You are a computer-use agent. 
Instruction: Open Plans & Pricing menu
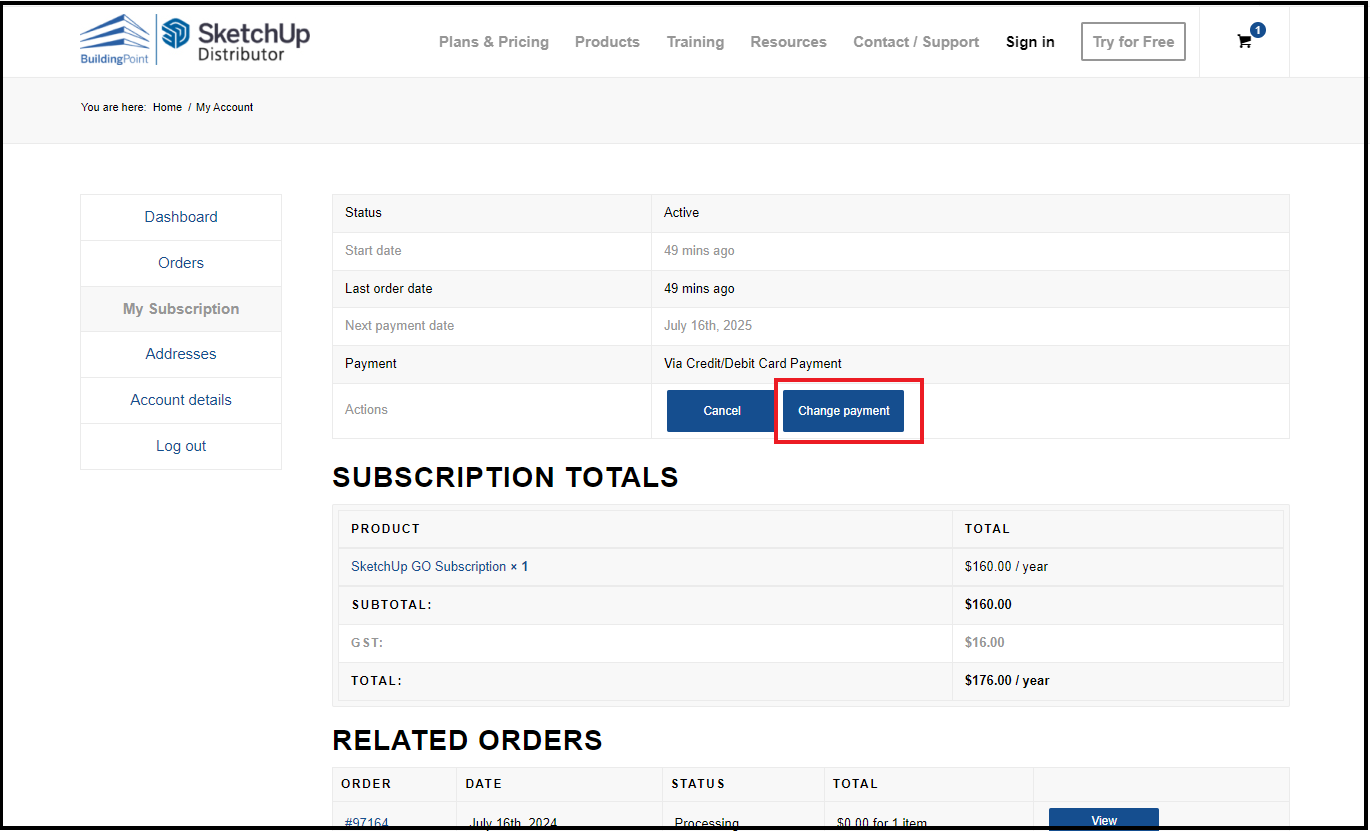tap(494, 42)
